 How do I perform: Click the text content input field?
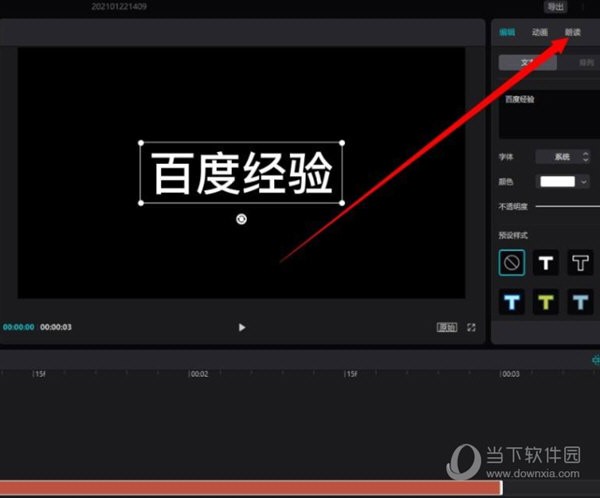click(x=549, y=114)
